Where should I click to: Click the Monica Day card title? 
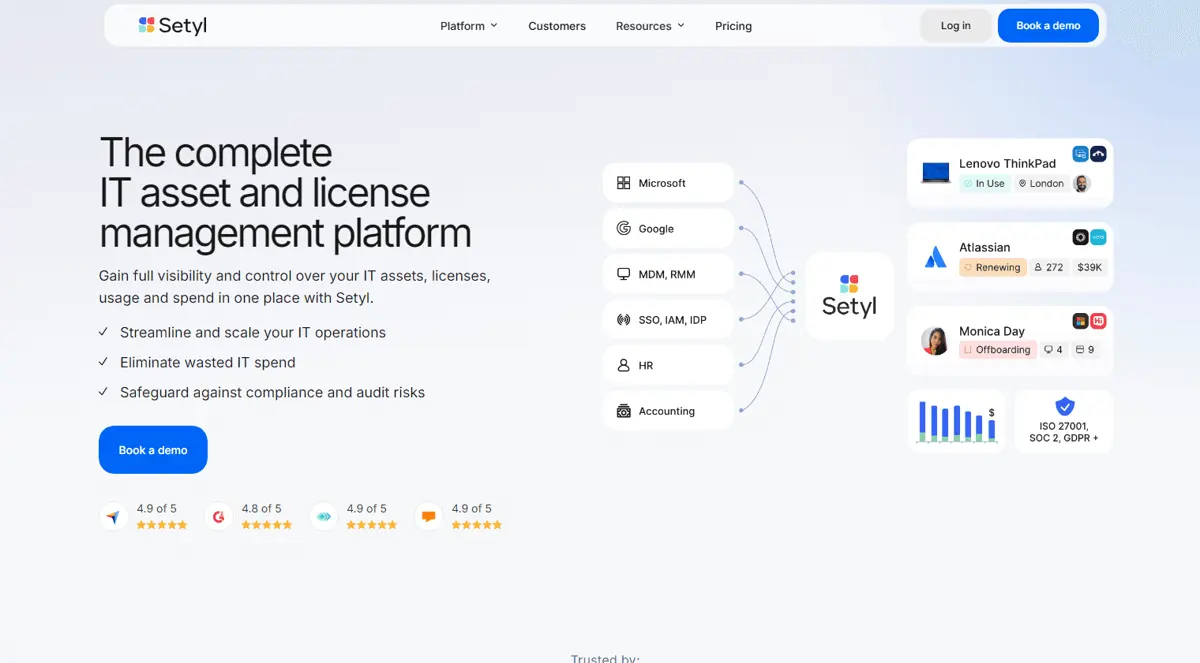(992, 331)
